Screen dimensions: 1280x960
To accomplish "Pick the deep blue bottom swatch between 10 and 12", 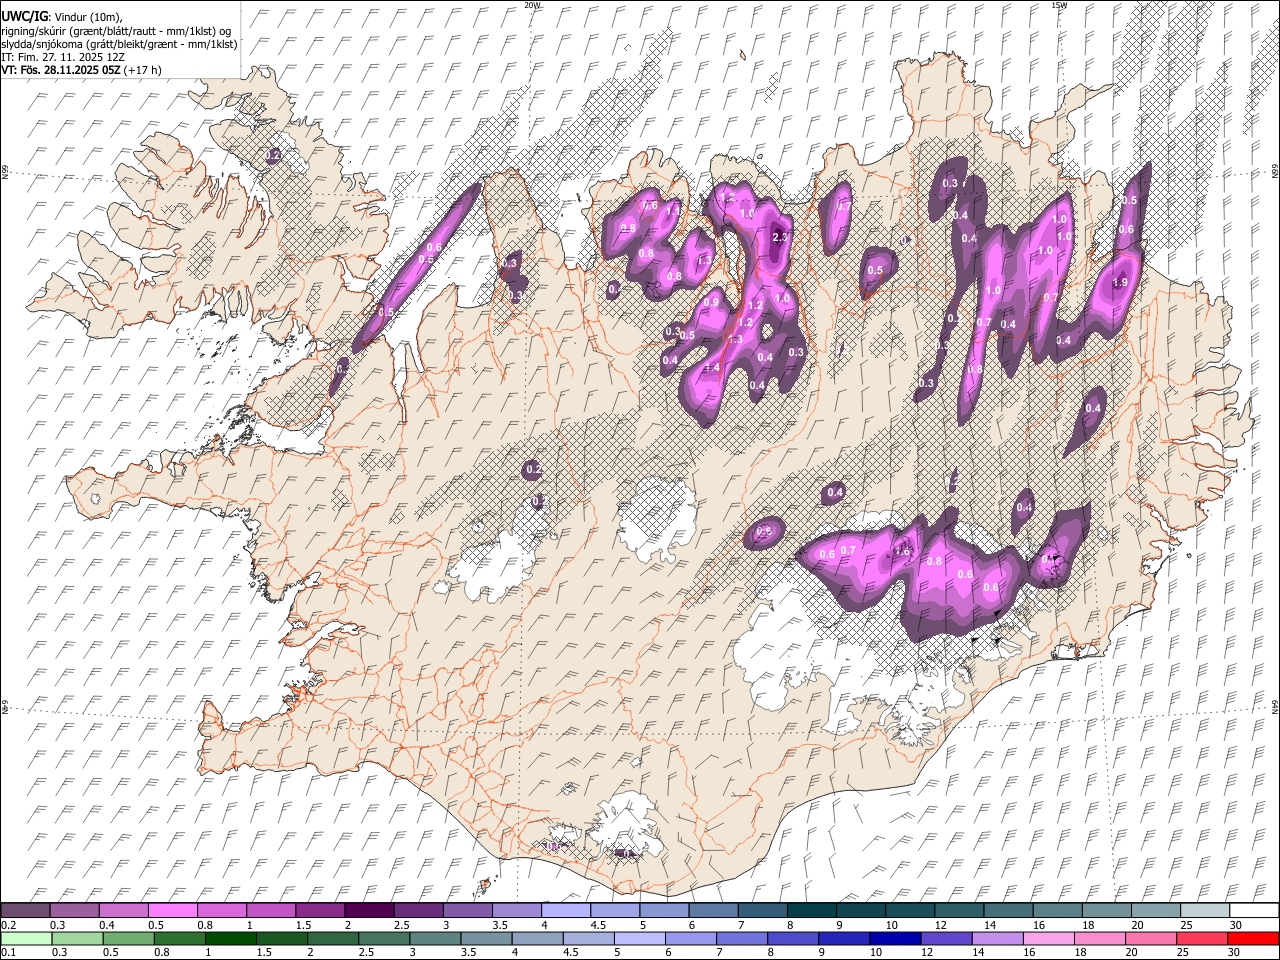I will [894, 938].
